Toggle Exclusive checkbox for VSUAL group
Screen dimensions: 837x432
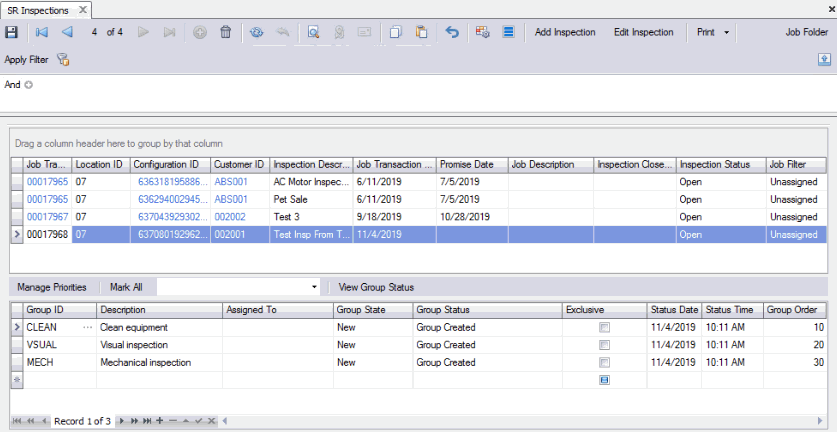pyautogui.click(x=604, y=345)
